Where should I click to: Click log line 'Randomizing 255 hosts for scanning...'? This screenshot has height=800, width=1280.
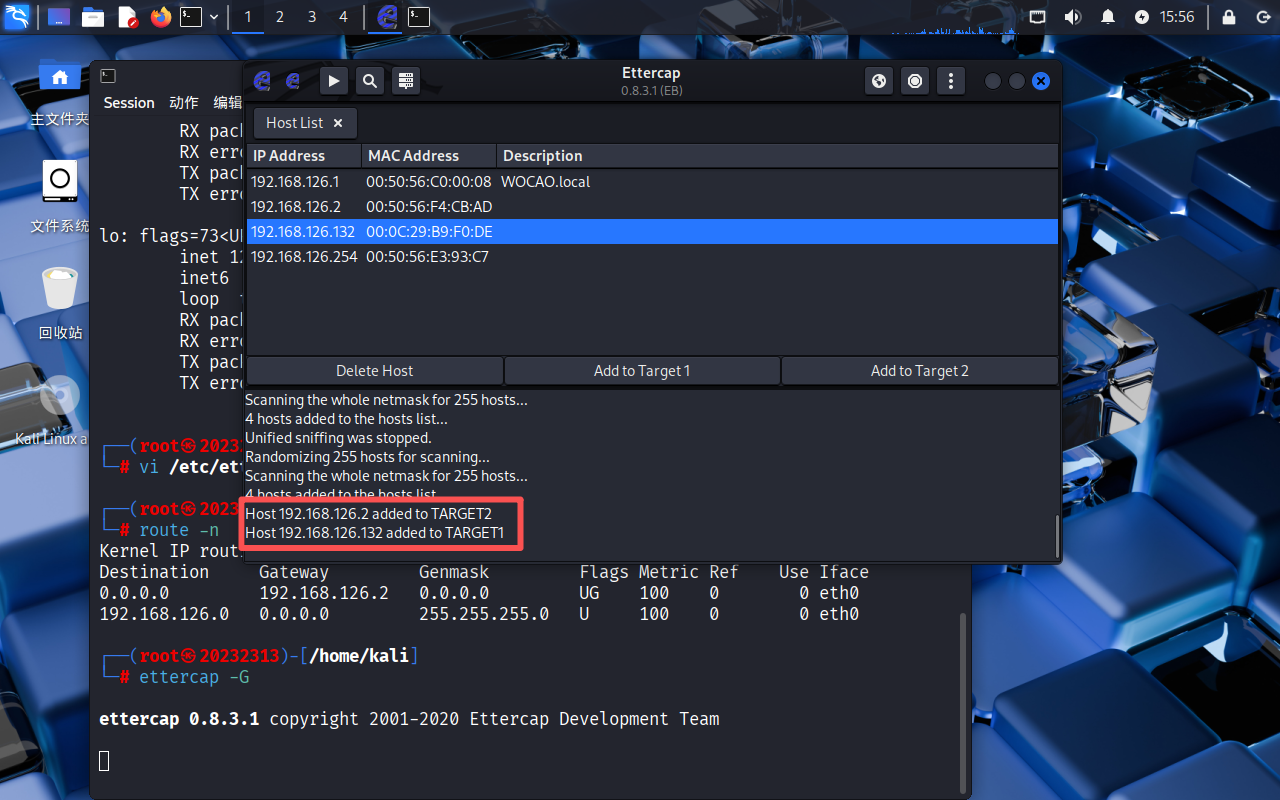367,457
